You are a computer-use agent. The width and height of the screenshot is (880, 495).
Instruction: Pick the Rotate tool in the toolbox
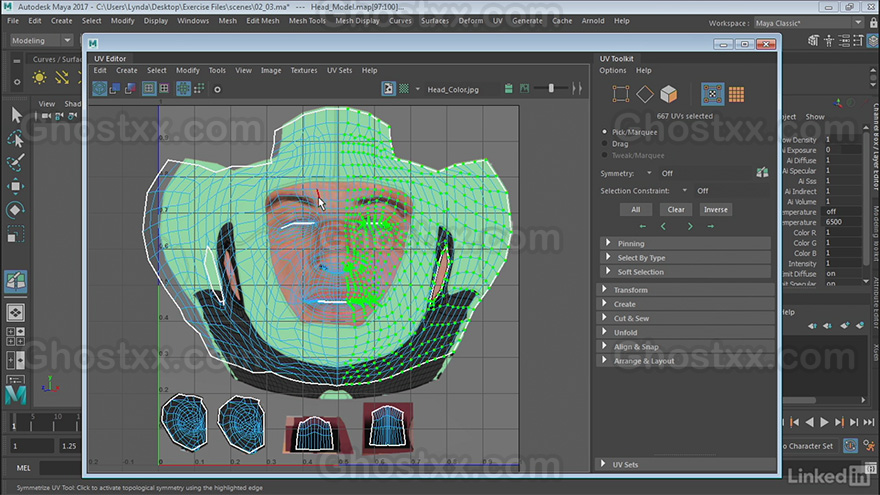pos(16,209)
